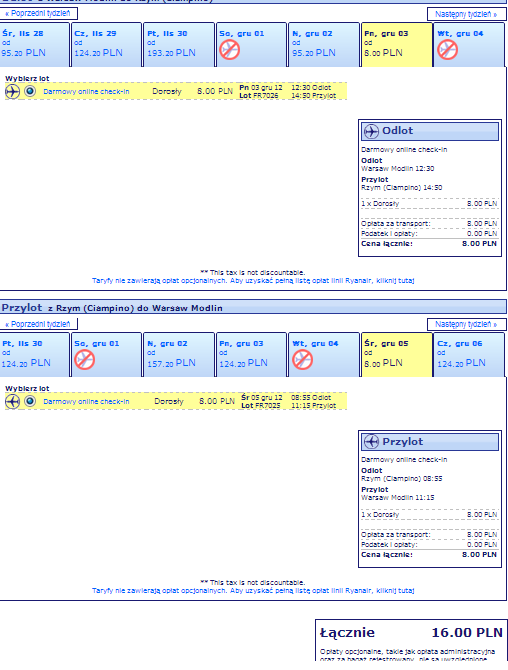Select outbound date Cz, lis 29
The image size is (508, 670).
pyautogui.click(x=106, y=45)
